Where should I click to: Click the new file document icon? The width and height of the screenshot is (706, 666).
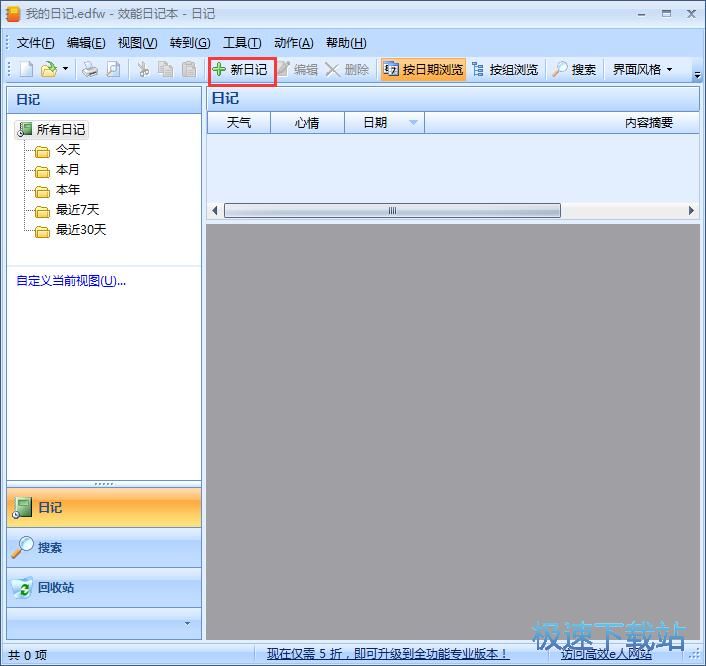(x=27, y=69)
